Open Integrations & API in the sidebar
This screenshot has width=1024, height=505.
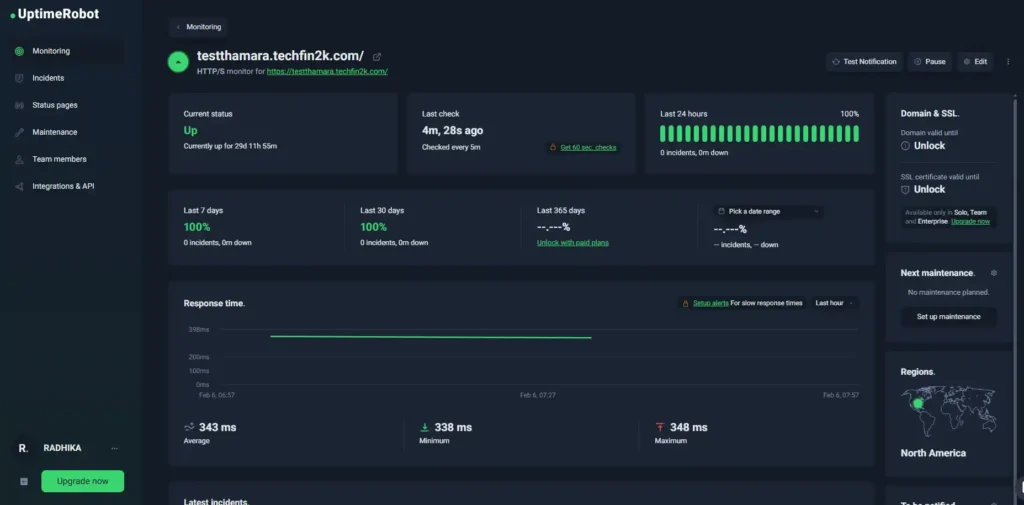point(66,186)
